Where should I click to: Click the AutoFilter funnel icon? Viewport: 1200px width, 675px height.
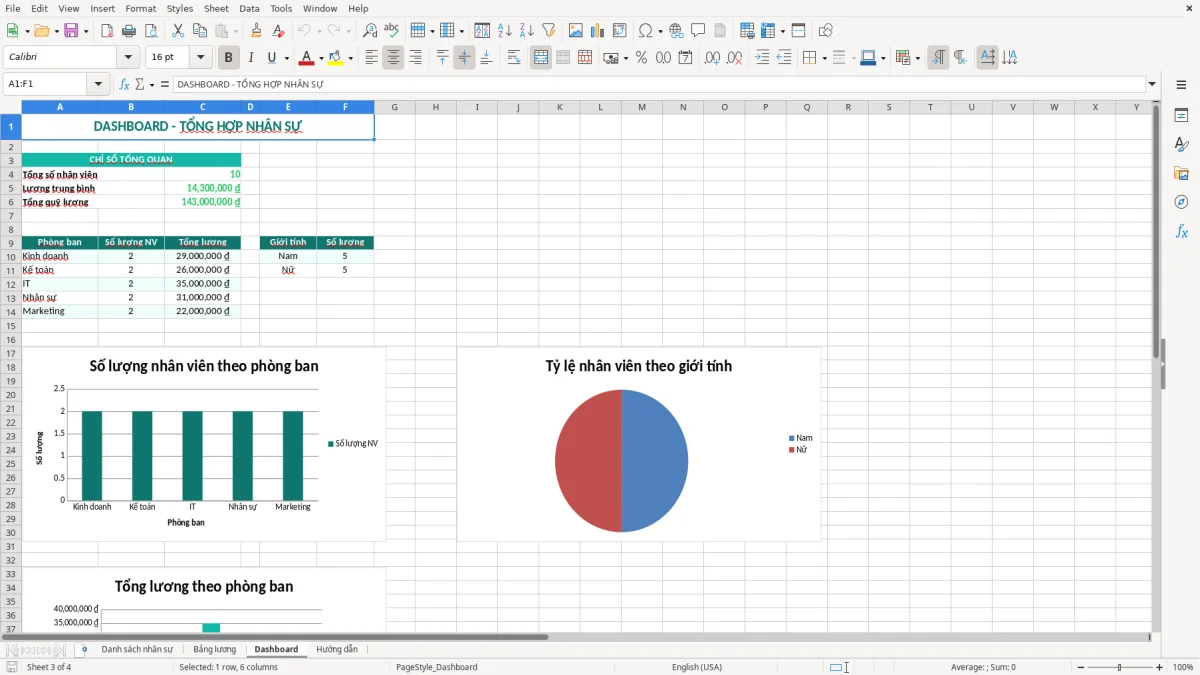coord(548,31)
